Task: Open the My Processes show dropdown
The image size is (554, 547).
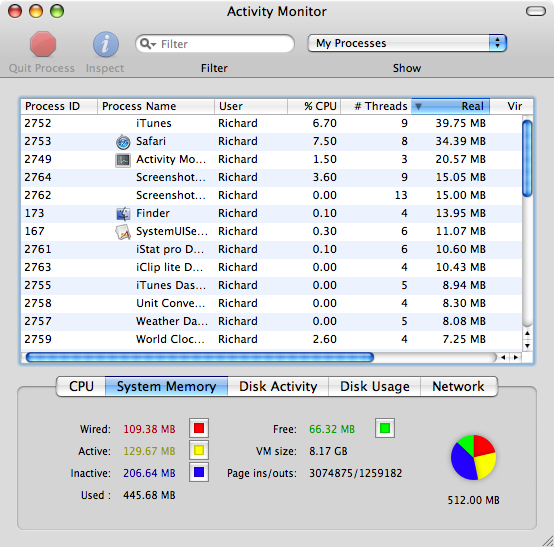Action: [x=407, y=43]
